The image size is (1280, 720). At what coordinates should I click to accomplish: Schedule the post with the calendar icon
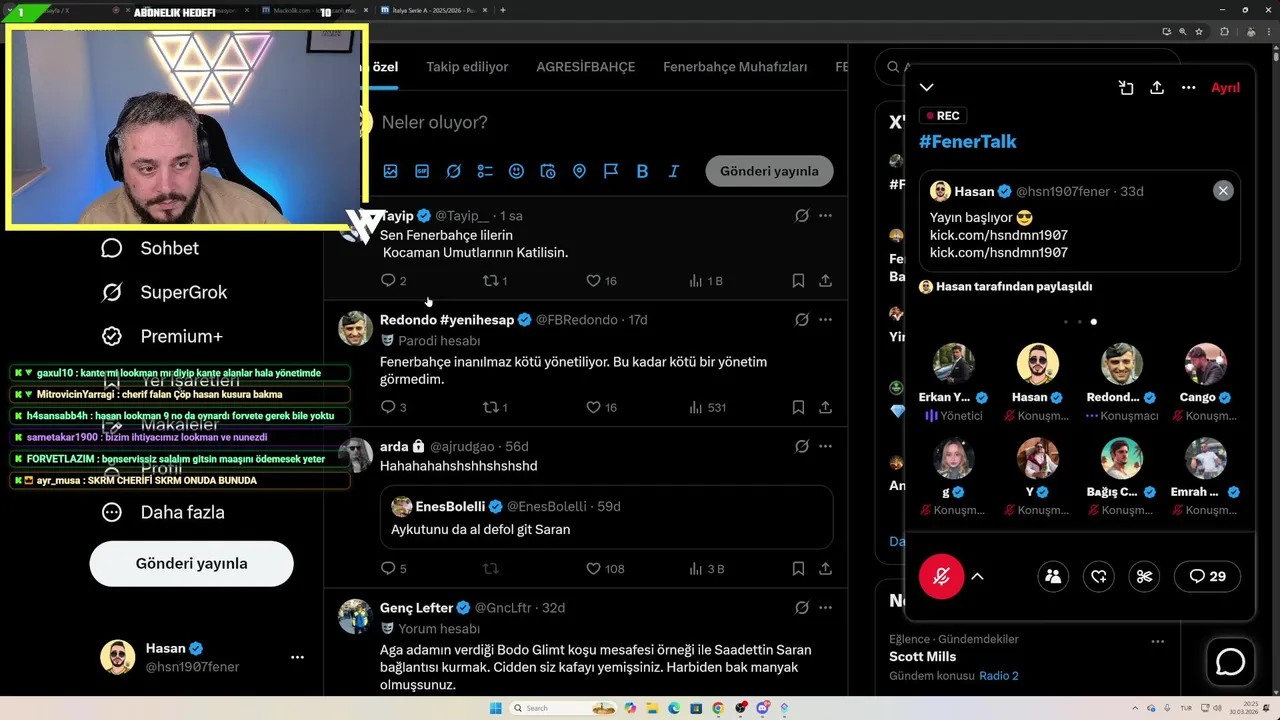pyautogui.click(x=548, y=171)
